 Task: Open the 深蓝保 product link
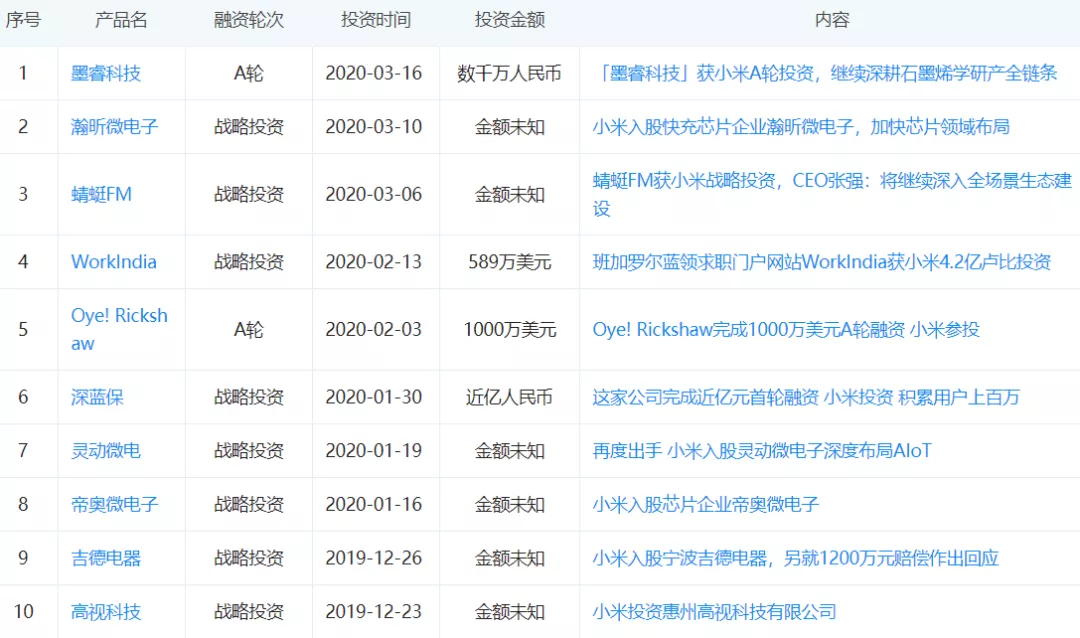pos(97,397)
